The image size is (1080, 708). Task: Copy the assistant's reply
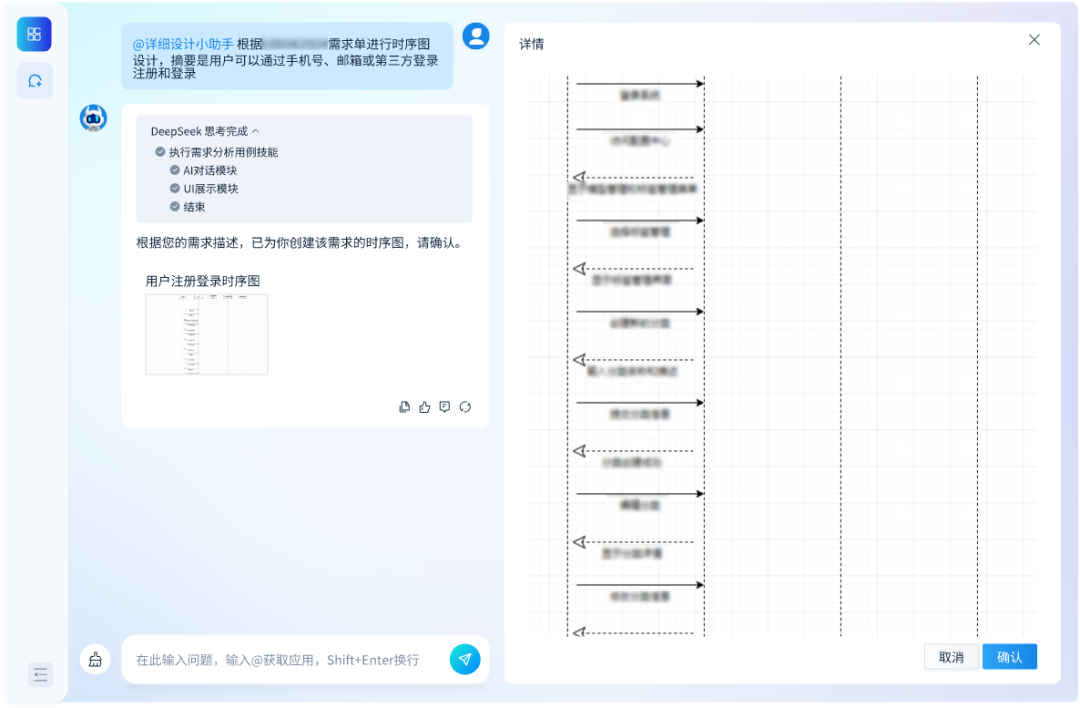pyautogui.click(x=404, y=407)
